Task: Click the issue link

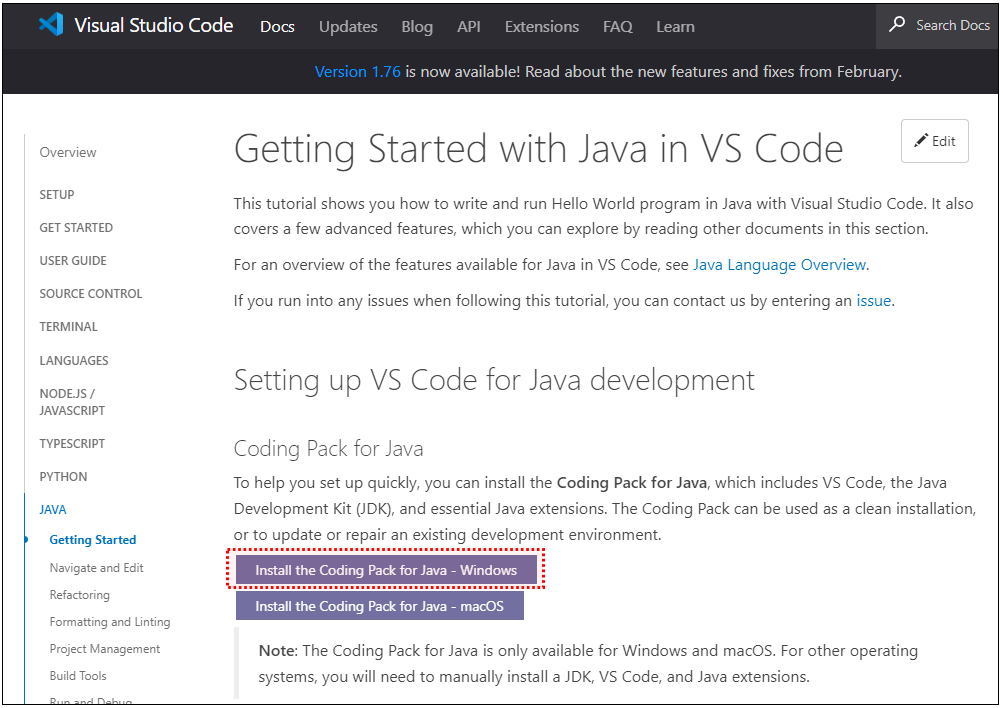Action: pyautogui.click(x=873, y=301)
